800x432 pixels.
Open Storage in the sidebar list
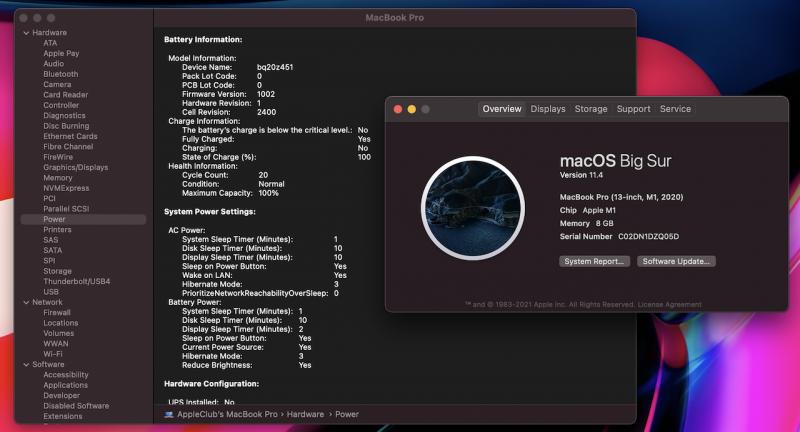pos(57,271)
